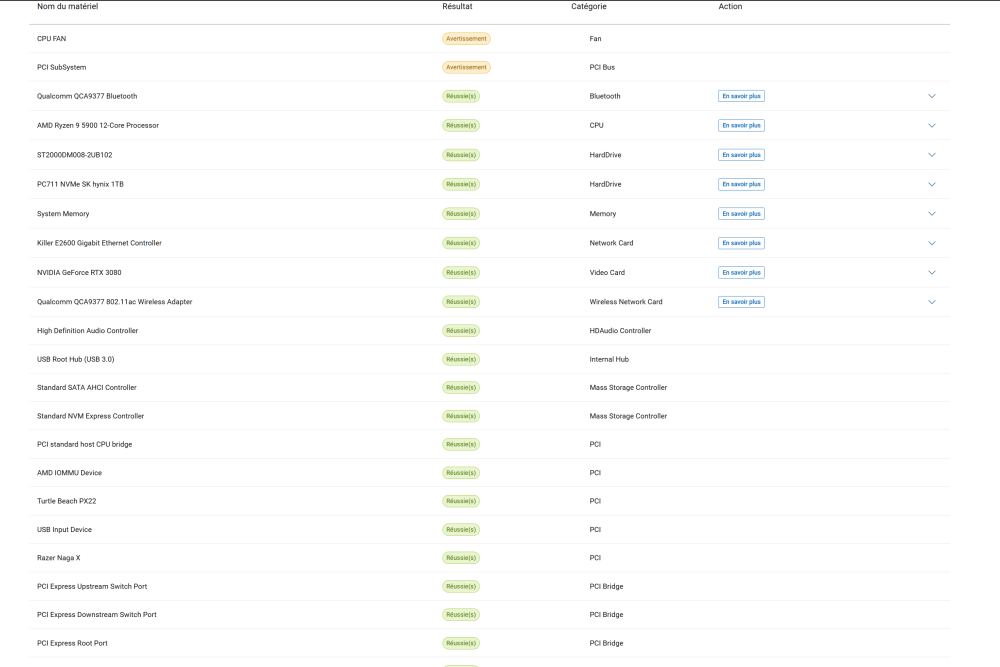Select the System Memory name
Viewport: 1000px width, 667px height.
[x=63, y=214]
